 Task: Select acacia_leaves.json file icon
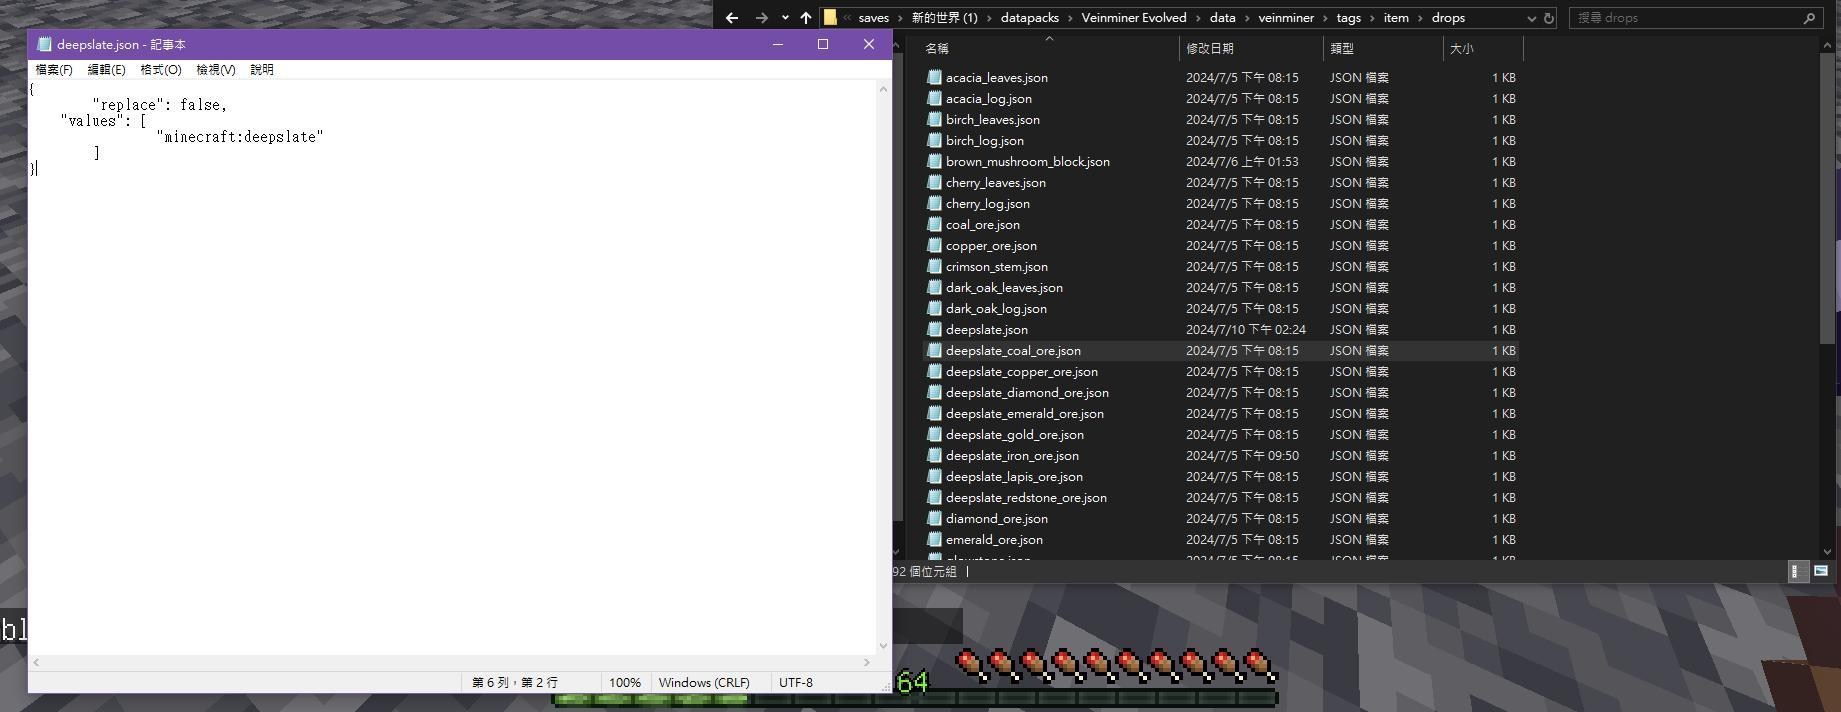(934, 77)
